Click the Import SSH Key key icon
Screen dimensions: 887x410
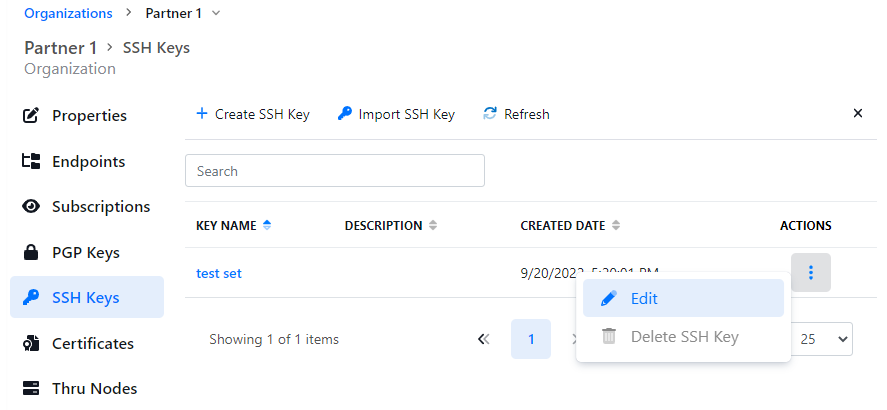pyautogui.click(x=344, y=114)
